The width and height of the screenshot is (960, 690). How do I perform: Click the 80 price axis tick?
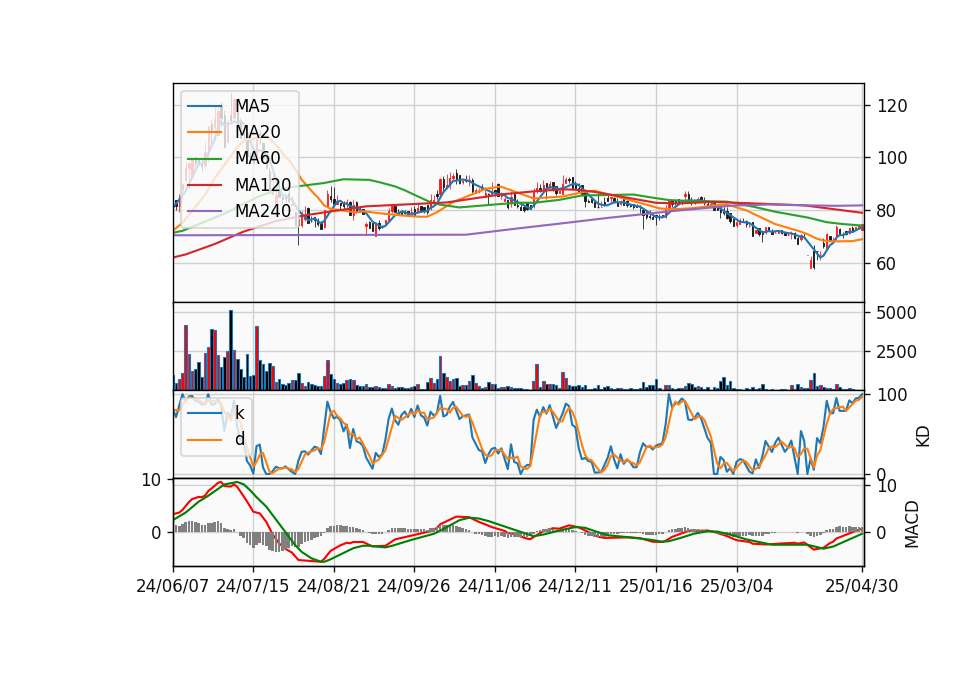pyautogui.click(x=887, y=211)
